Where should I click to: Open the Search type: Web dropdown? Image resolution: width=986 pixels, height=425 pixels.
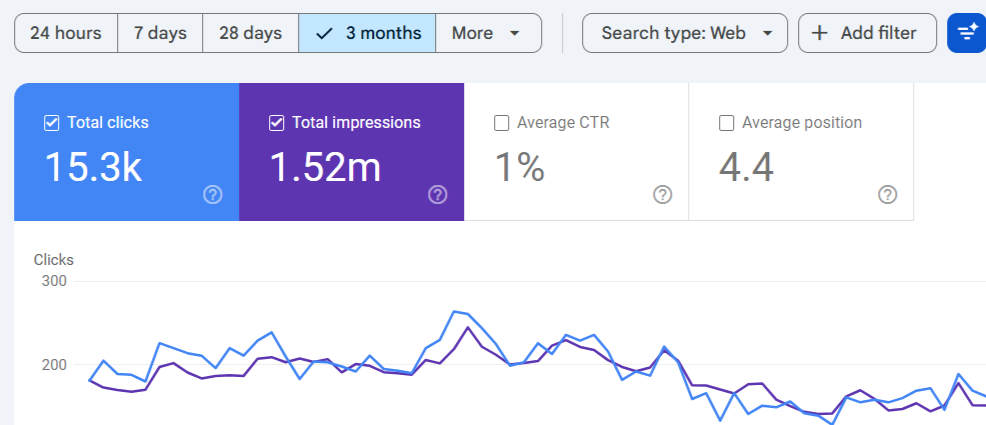(685, 33)
